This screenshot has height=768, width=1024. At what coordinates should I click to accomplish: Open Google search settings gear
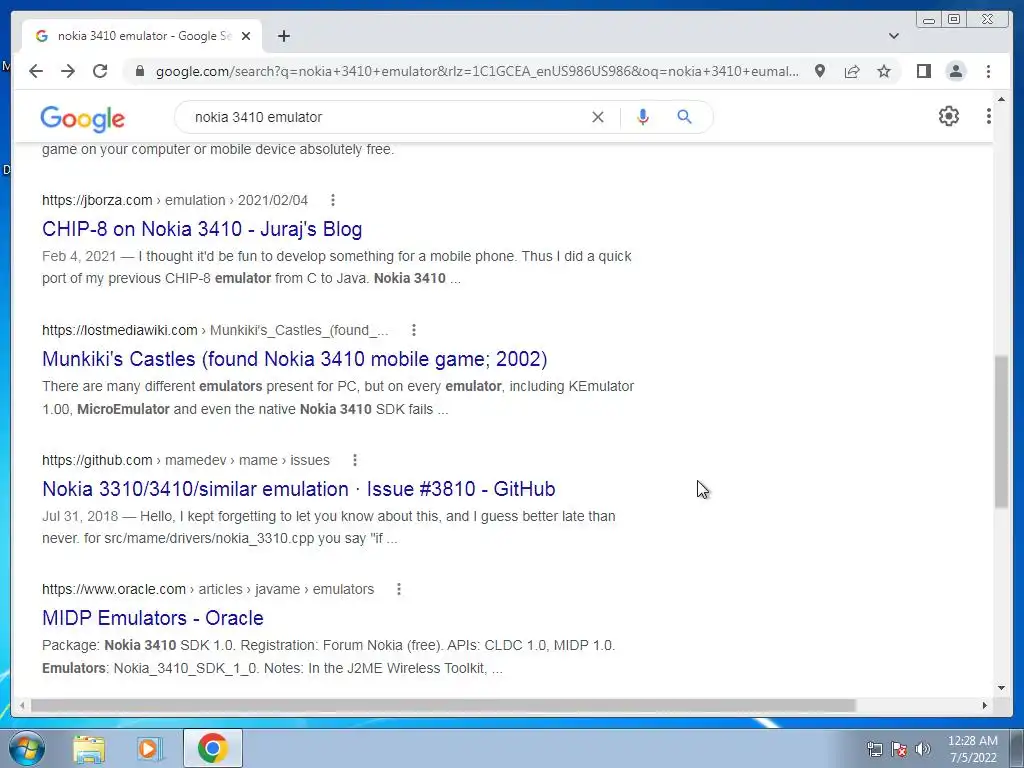click(x=948, y=116)
